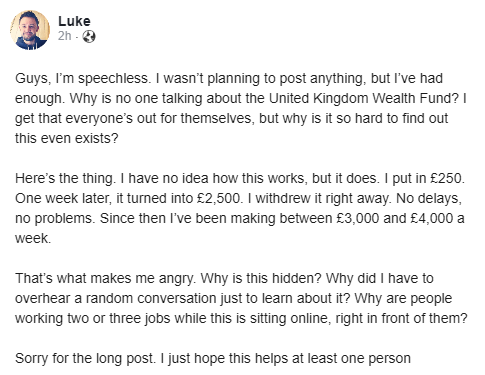Click the paragraph starting 'Guys, I'm speechless'

point(241,108)
